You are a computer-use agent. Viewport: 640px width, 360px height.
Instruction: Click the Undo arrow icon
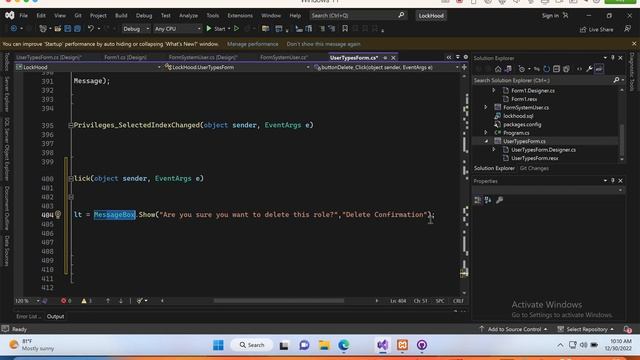point(91,29)
